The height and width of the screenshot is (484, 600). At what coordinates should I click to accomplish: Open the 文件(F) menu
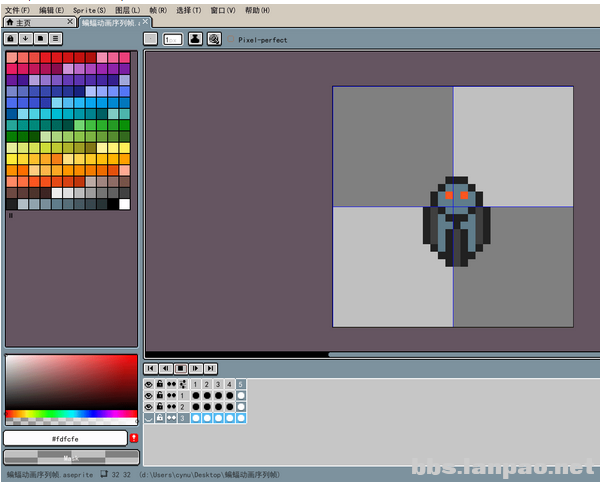(17, 10)
